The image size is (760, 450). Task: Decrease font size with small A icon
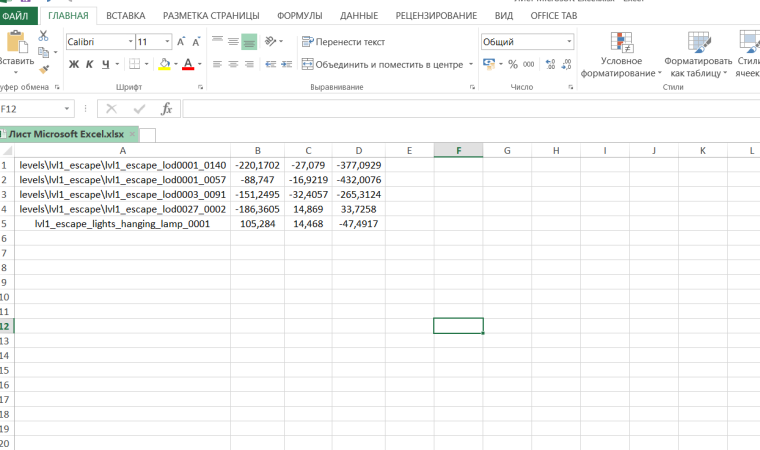(196, 42)
